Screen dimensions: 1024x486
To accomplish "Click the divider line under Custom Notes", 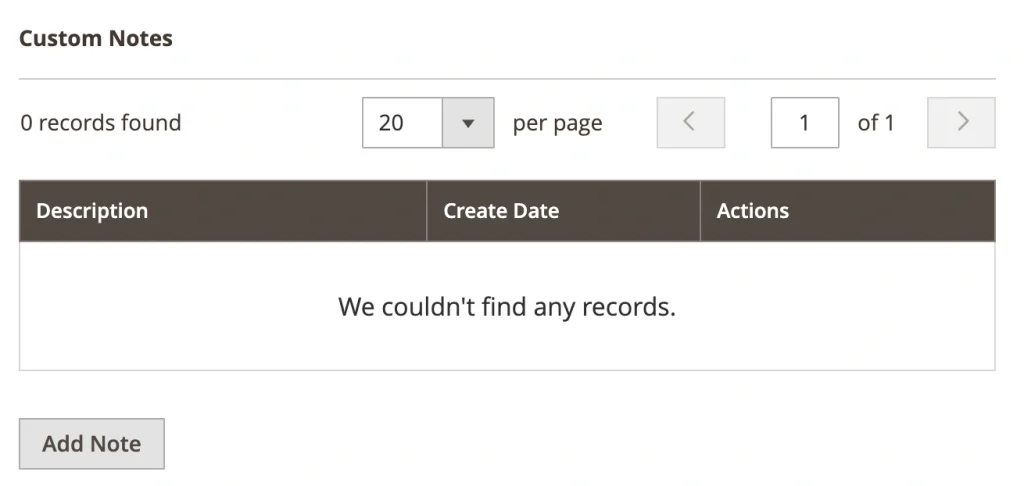I will 507,79.
